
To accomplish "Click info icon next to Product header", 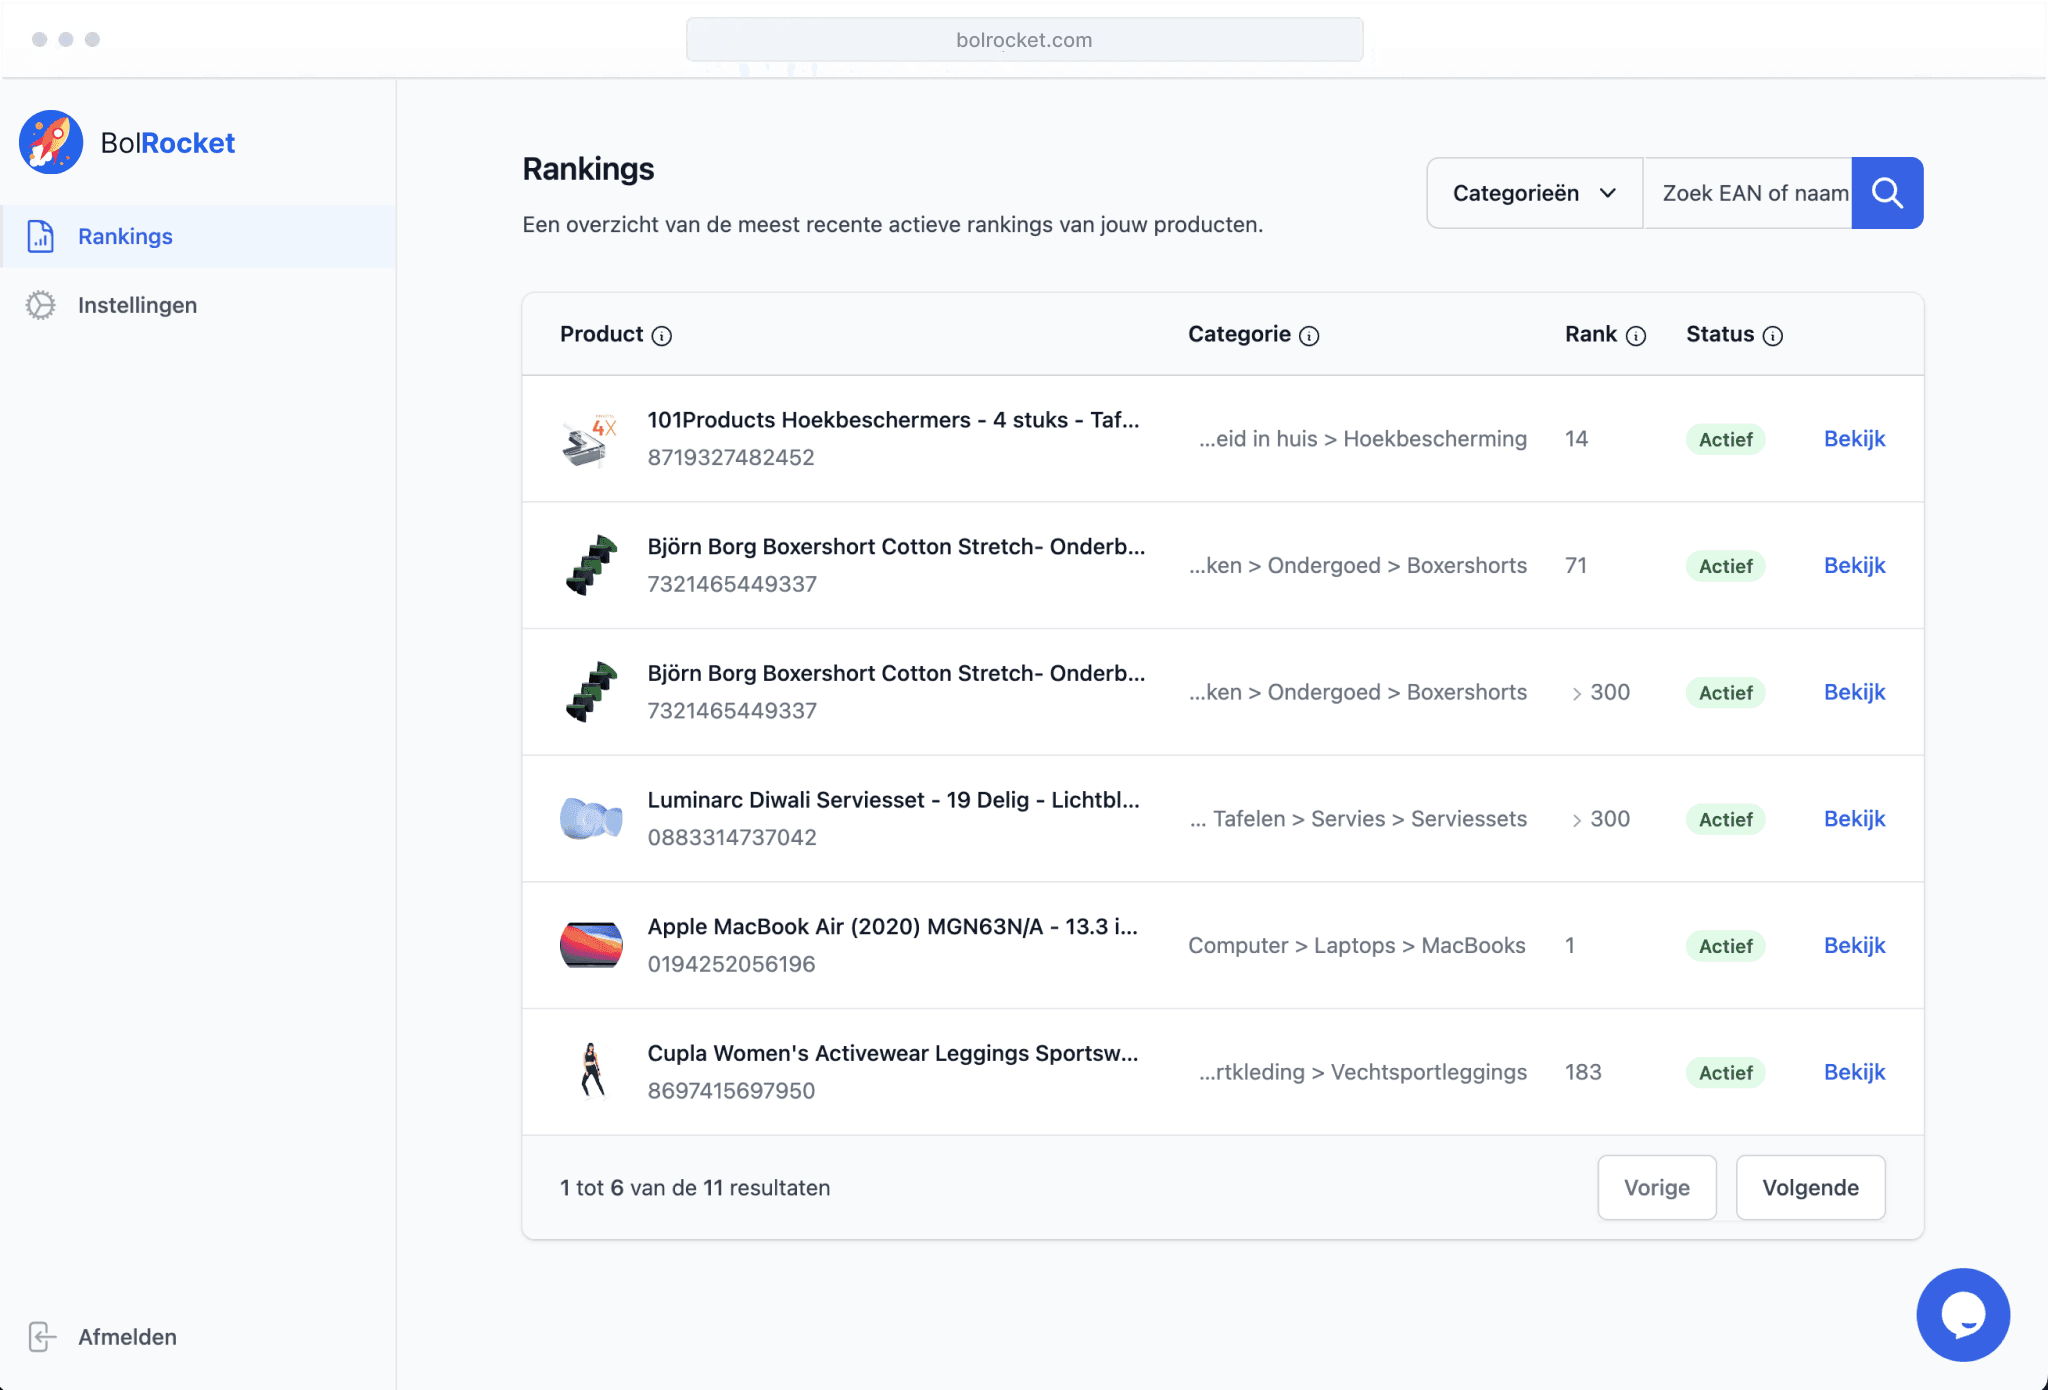I will click(x=662, y=336).
